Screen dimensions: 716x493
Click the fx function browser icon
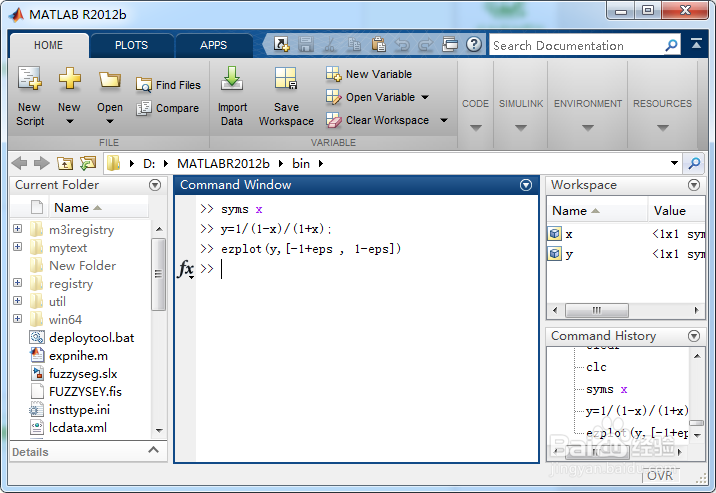186,269
